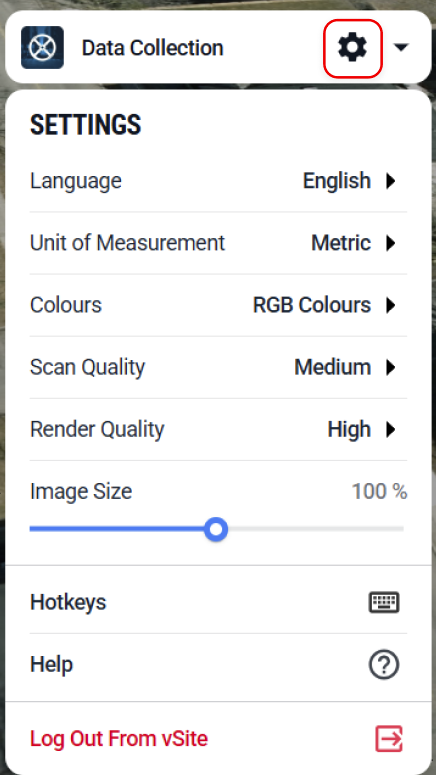Click the Data Collection title
Viewport: 436px width, 775px height.
tap(152, 48)
